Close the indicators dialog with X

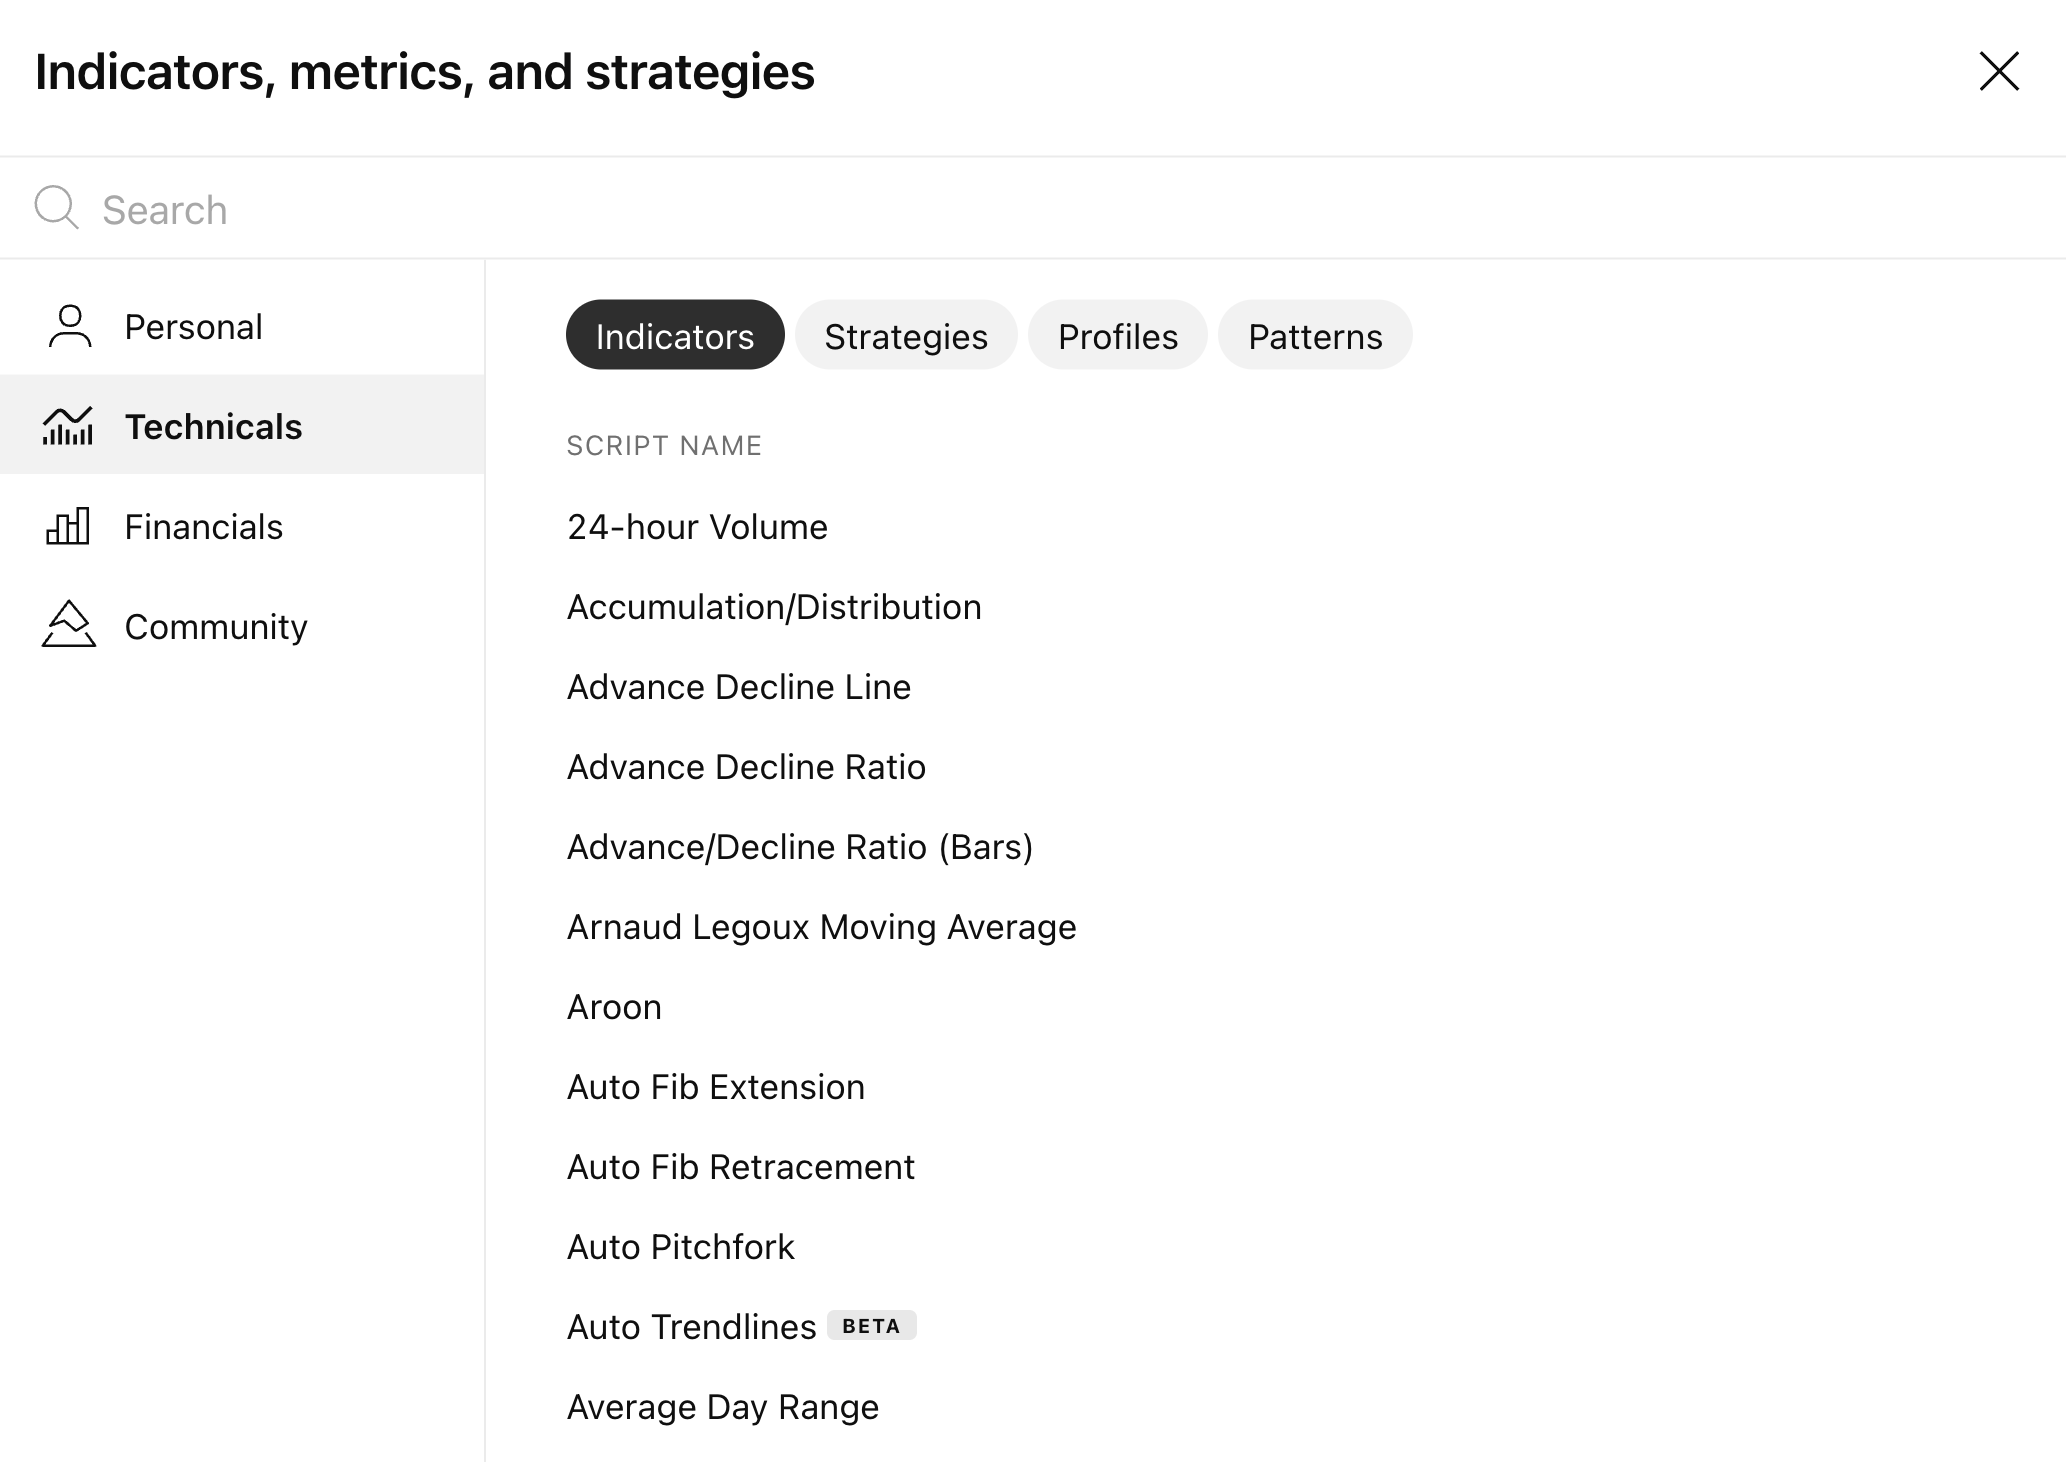point(1998,72)
